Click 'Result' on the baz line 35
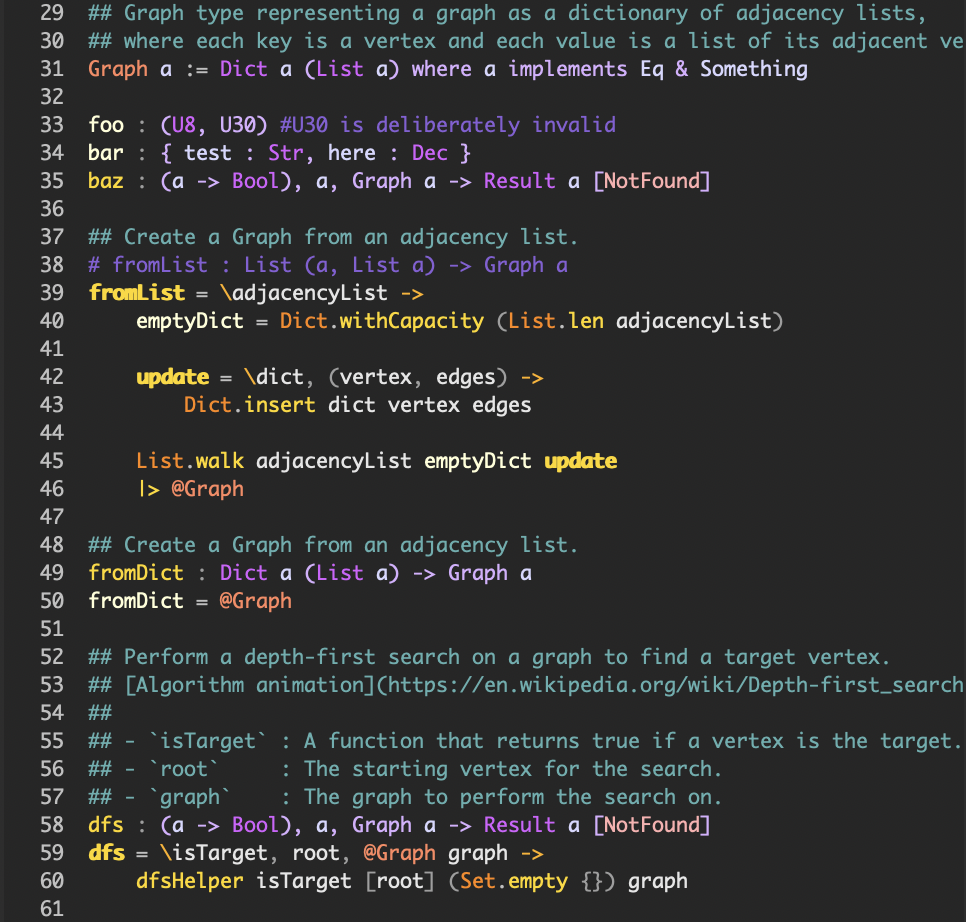 pyautogui.click(x=519, y=181)
